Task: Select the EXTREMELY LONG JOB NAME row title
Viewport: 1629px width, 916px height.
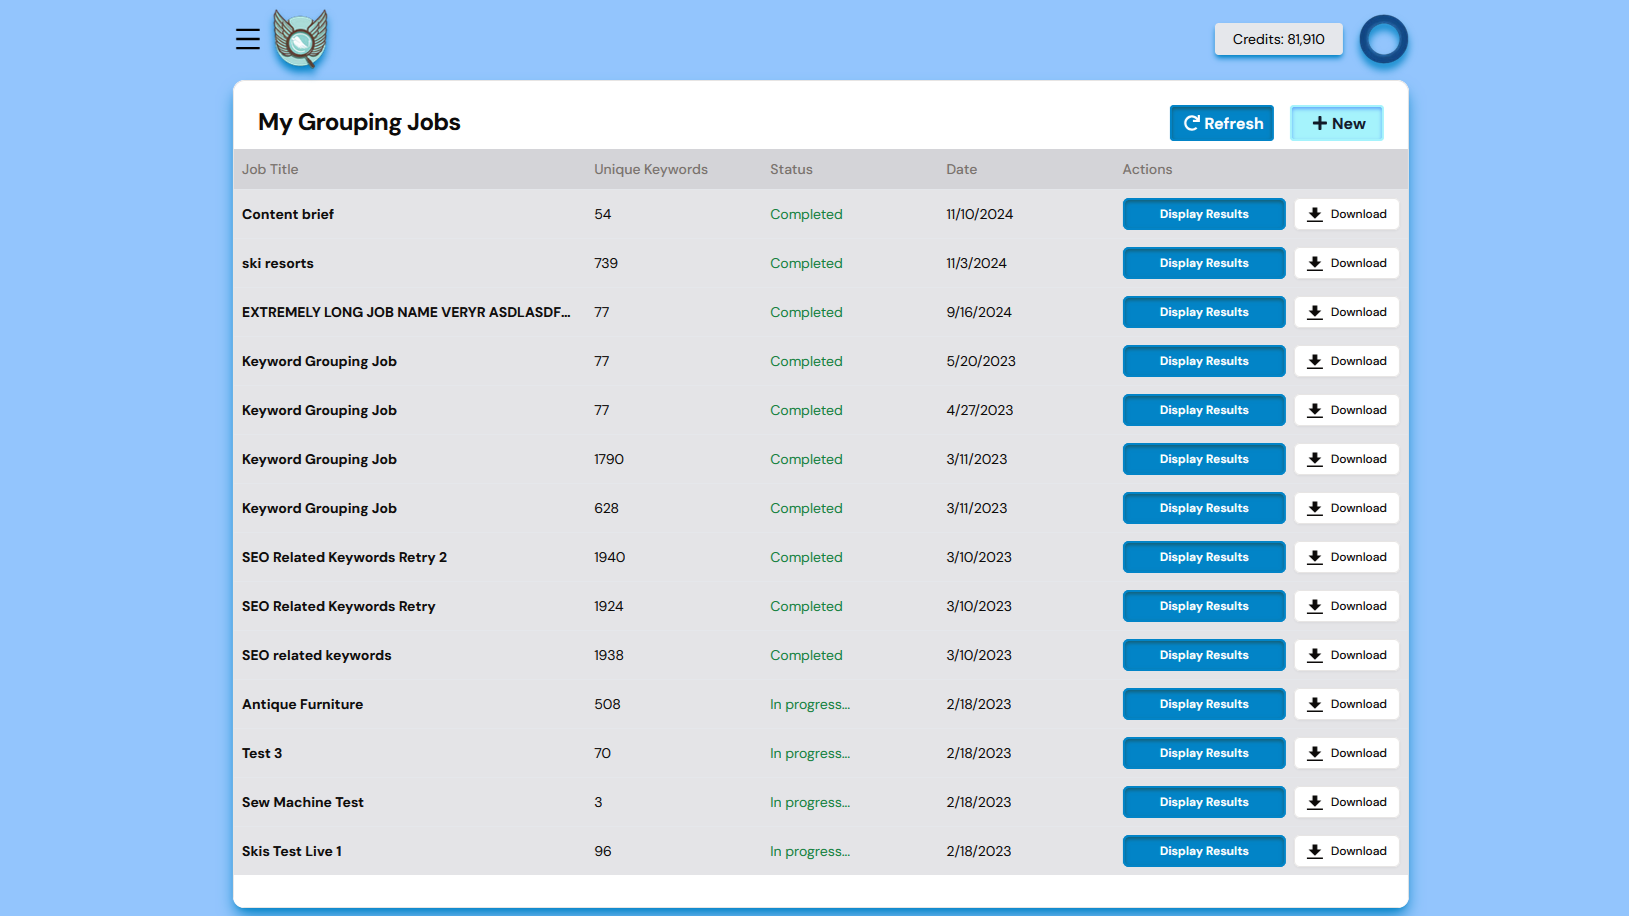Action: point(406,312)
